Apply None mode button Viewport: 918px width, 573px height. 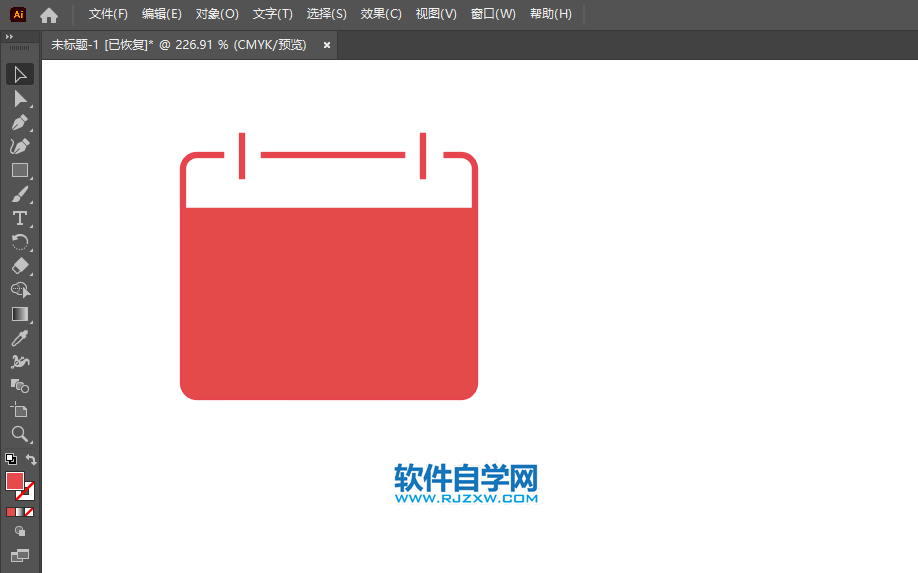tap(29, 512)
